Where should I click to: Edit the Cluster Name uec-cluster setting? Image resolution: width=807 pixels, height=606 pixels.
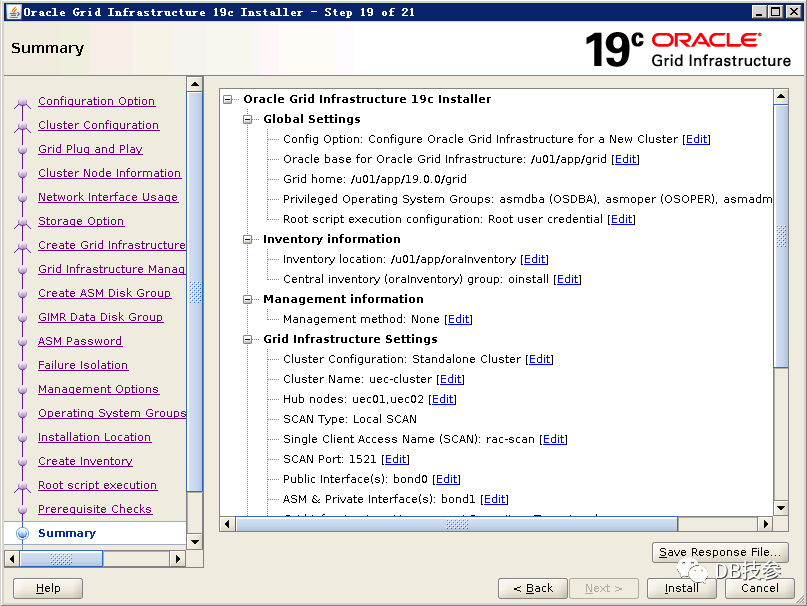450,379
